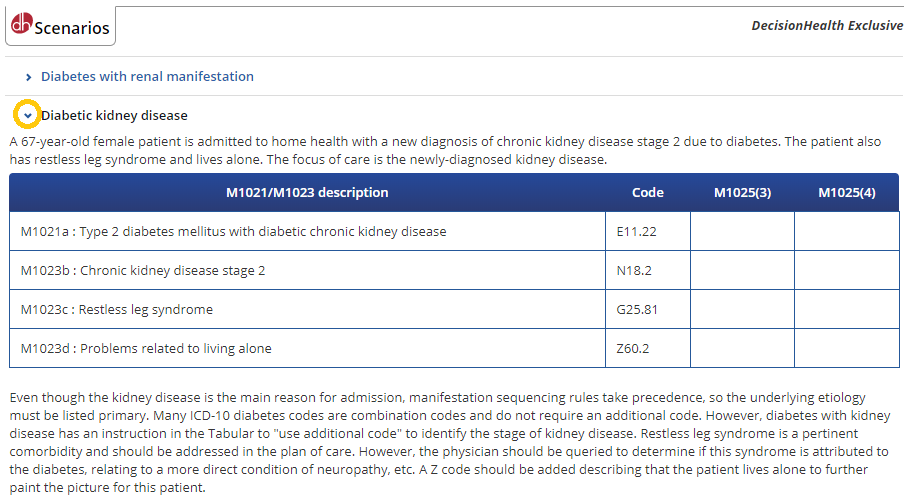Click the Z60.2 code cell
Viewport: 909px width, 501px height.
[x=633, y=349]
